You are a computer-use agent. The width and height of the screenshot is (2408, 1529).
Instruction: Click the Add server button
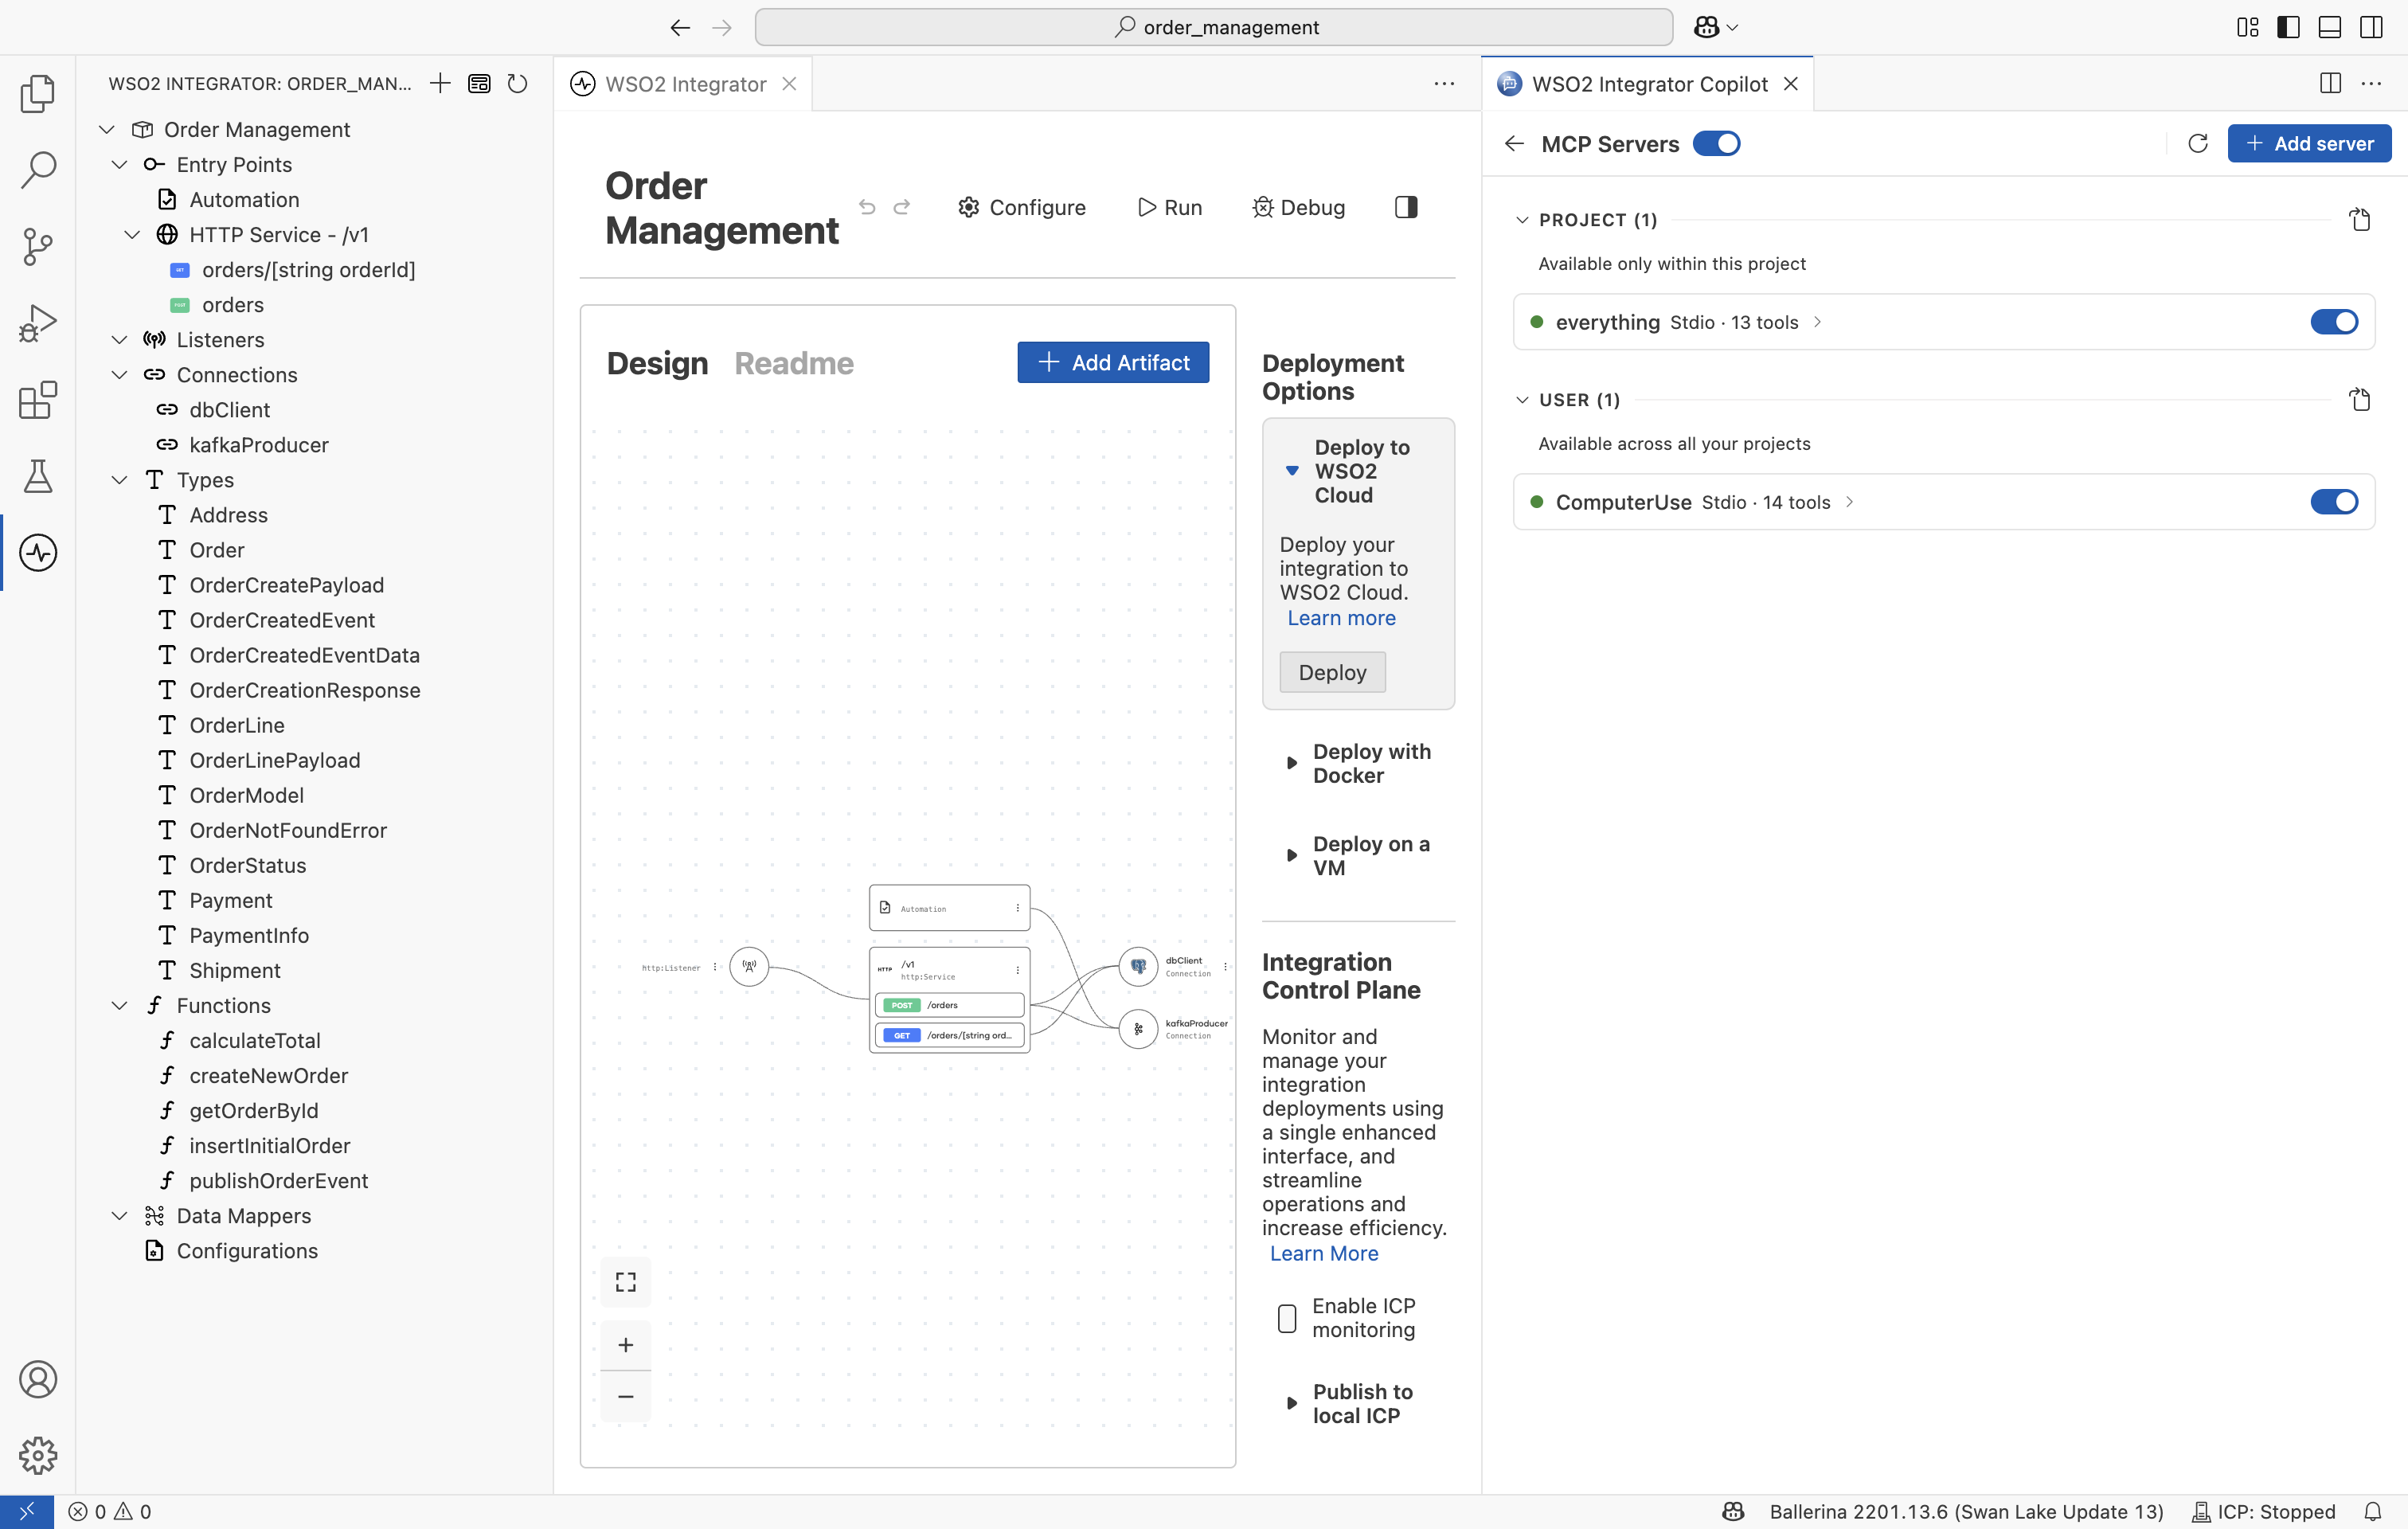coord(2309,144)
